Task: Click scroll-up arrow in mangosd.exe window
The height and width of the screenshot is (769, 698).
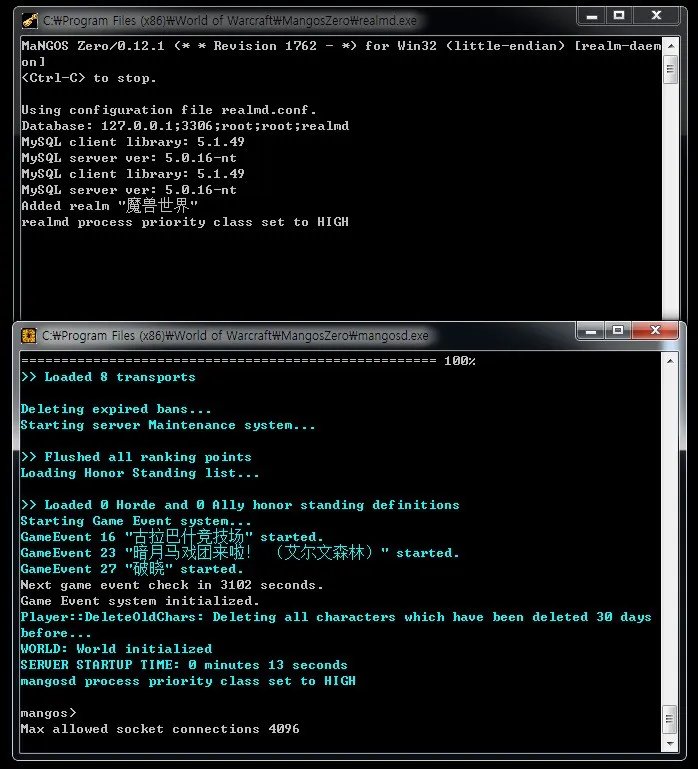Action: [x=670, y=361]
